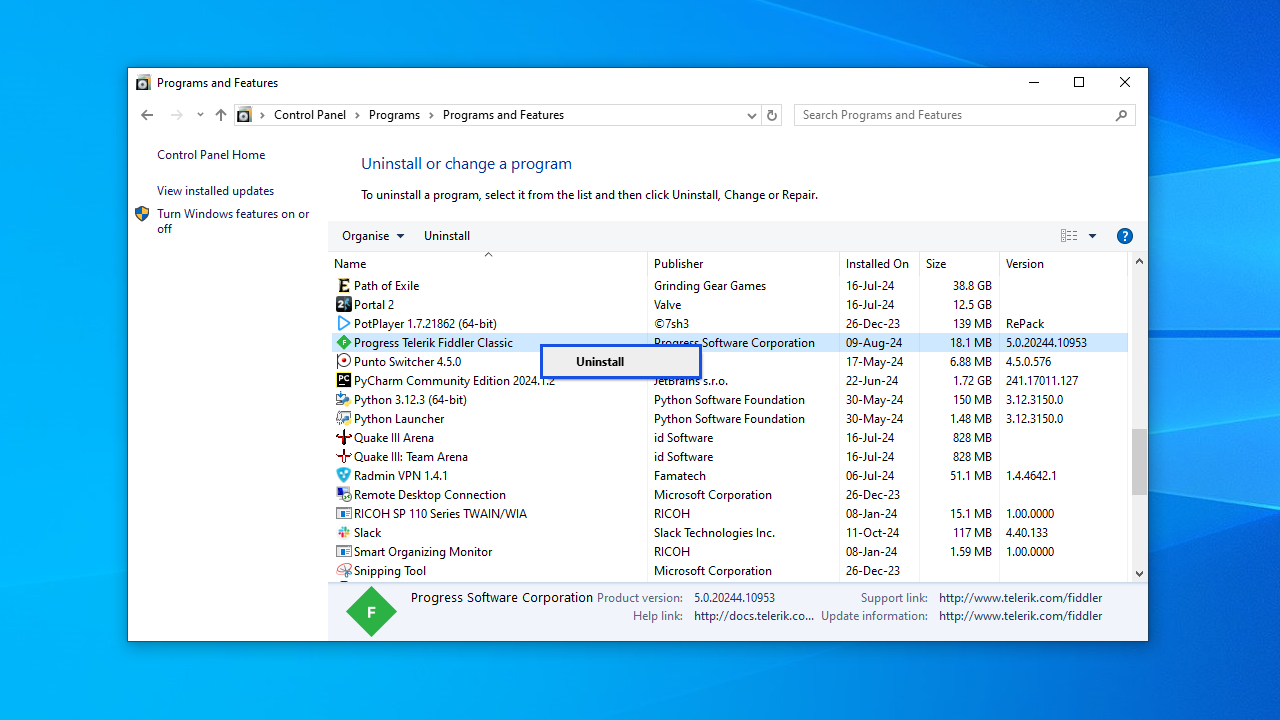Click the Smart Organizing Monitor icon

(x=344, y=552)
